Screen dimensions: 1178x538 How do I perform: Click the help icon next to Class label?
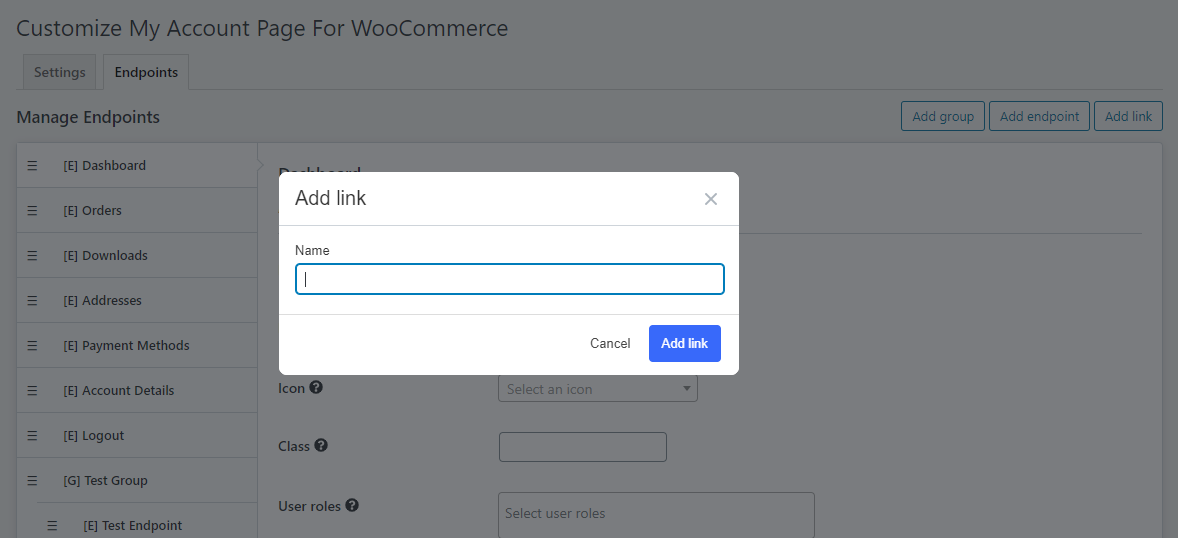coord(321,446)
